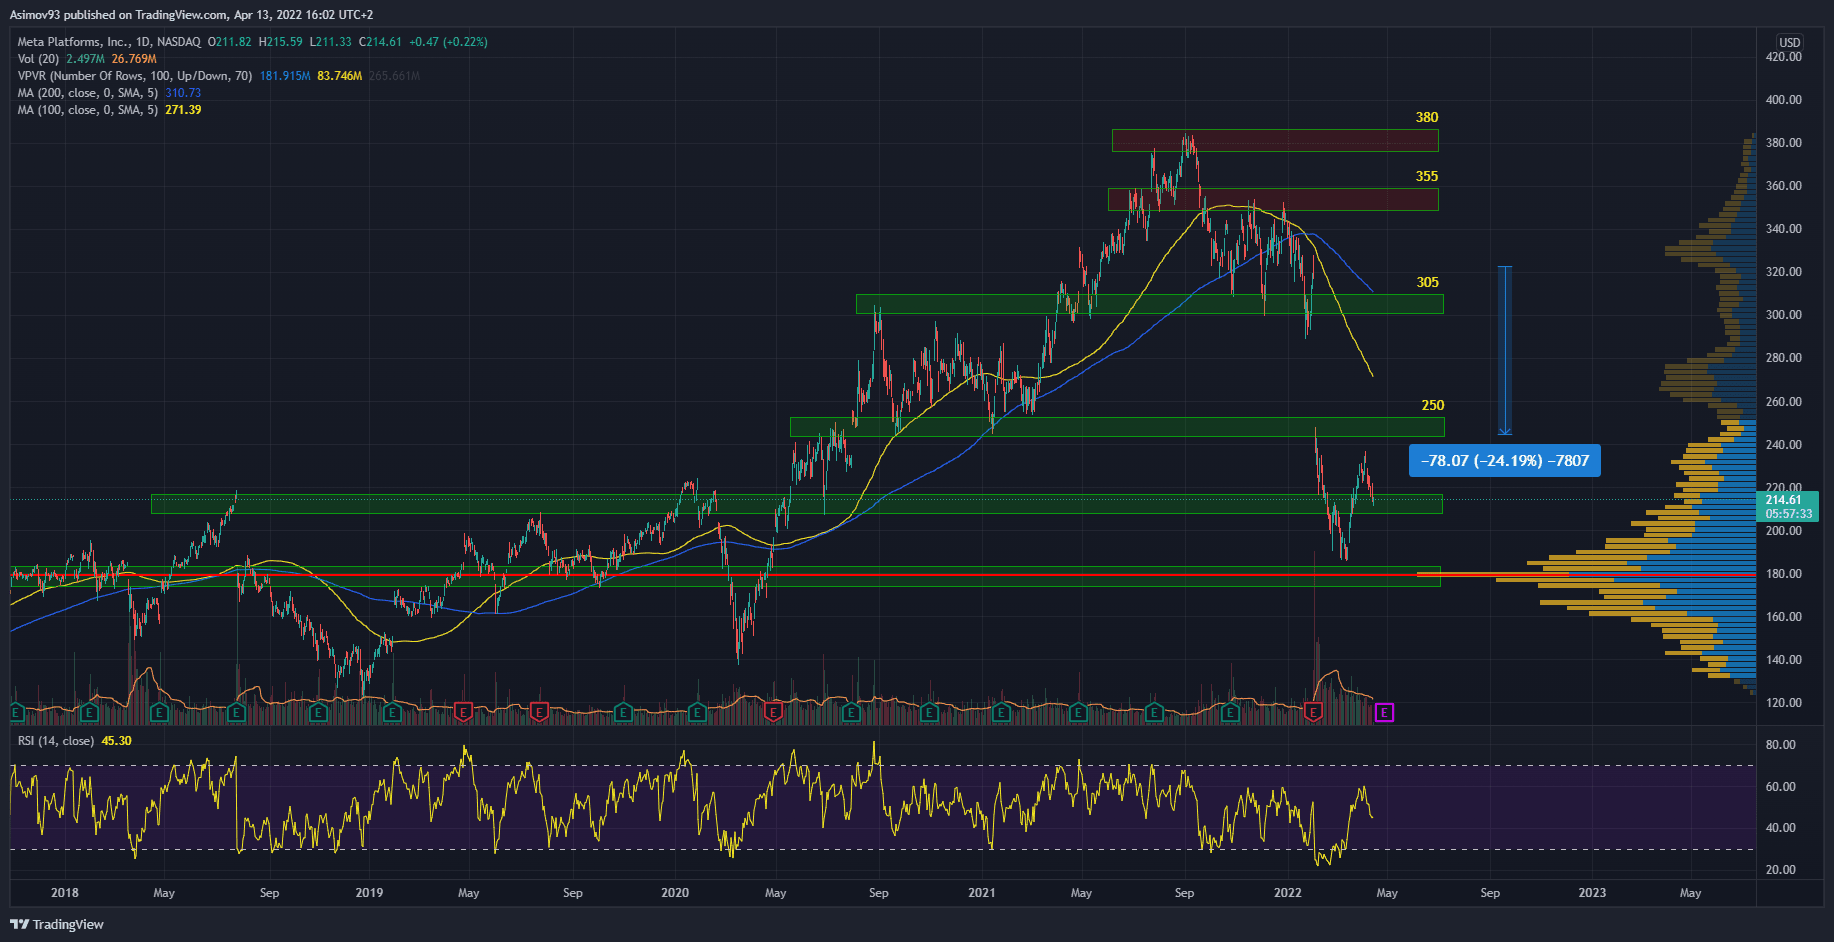The image size is (1834, 942).
Task: Click the green earnings marker before 2019
Action: tap(317, 712)
